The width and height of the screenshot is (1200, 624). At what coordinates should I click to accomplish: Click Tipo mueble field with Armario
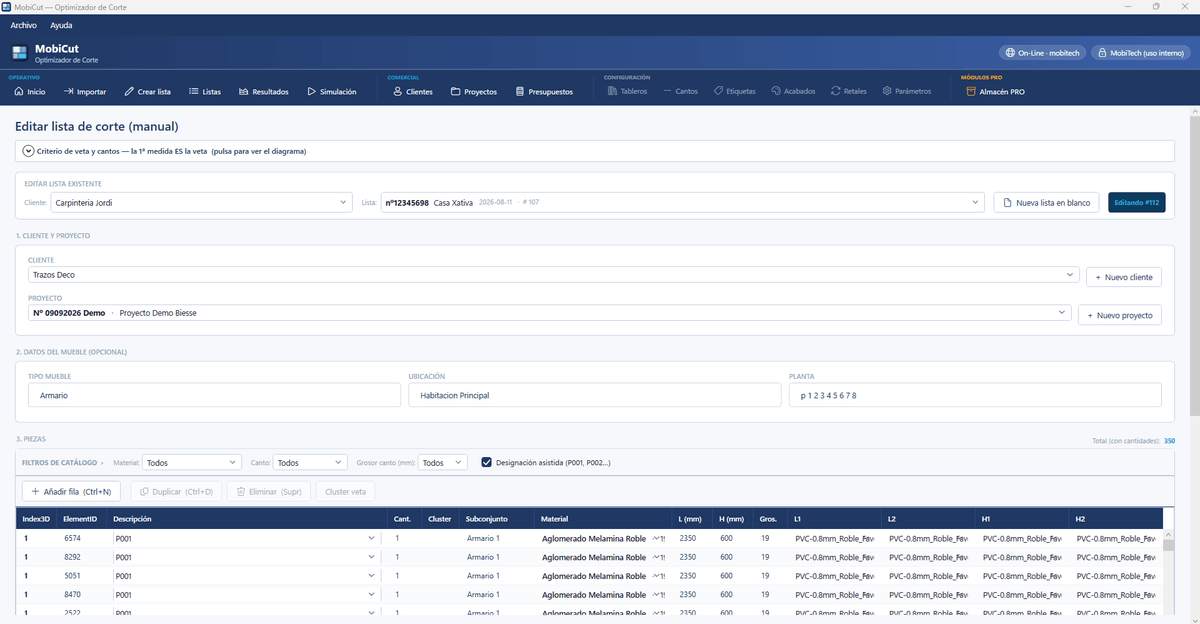coord(214,395)
